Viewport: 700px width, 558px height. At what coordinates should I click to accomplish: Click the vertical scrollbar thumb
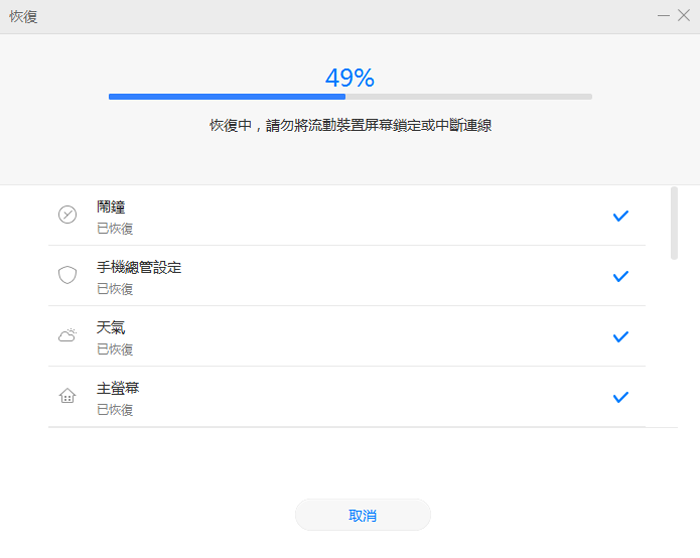pos(674,223)
